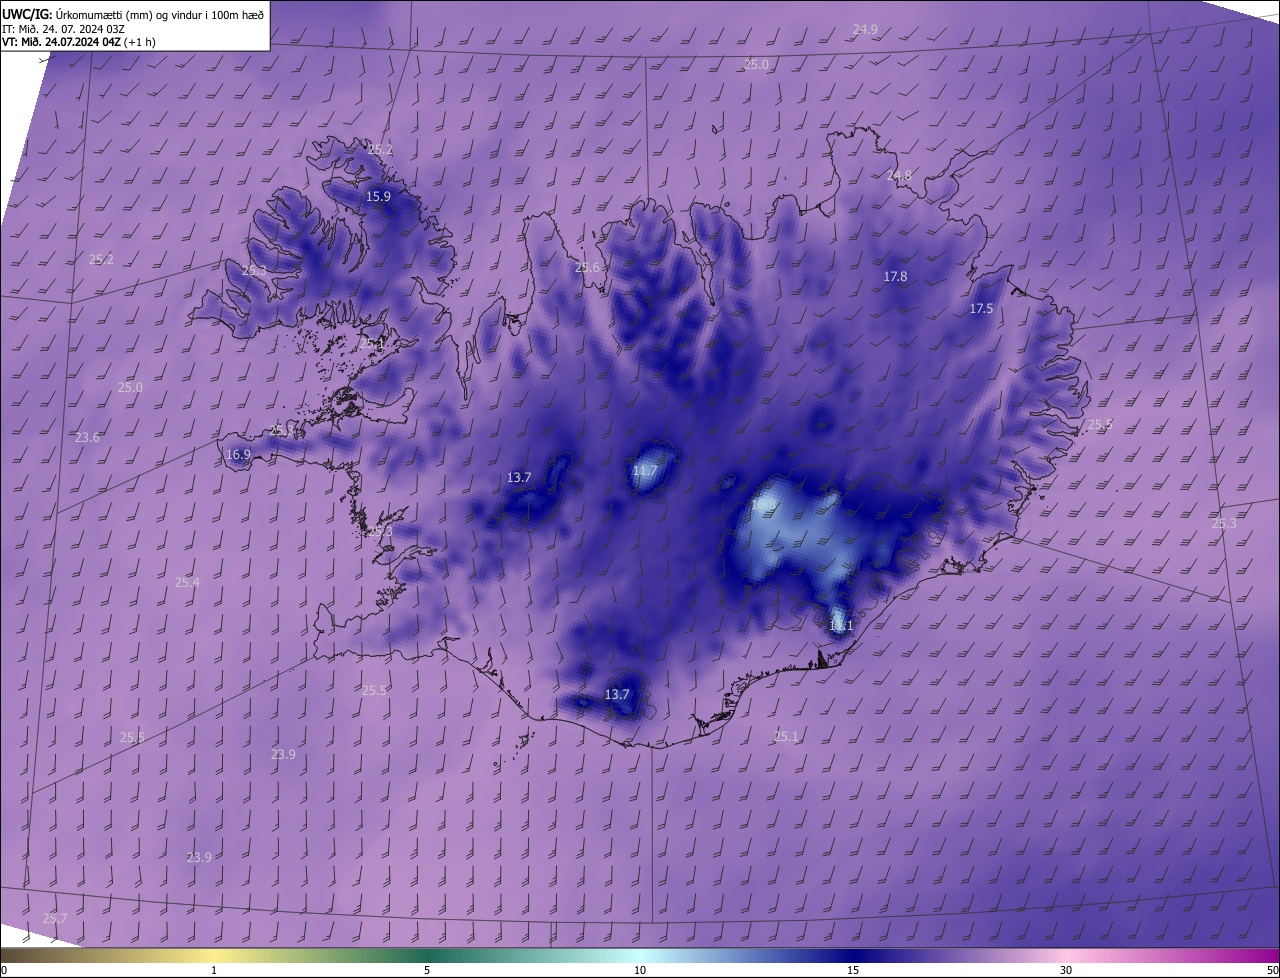Click the 10 tick label on the color scale
The width and height of the screenshot is (1280, 978).
pos(640,970)
